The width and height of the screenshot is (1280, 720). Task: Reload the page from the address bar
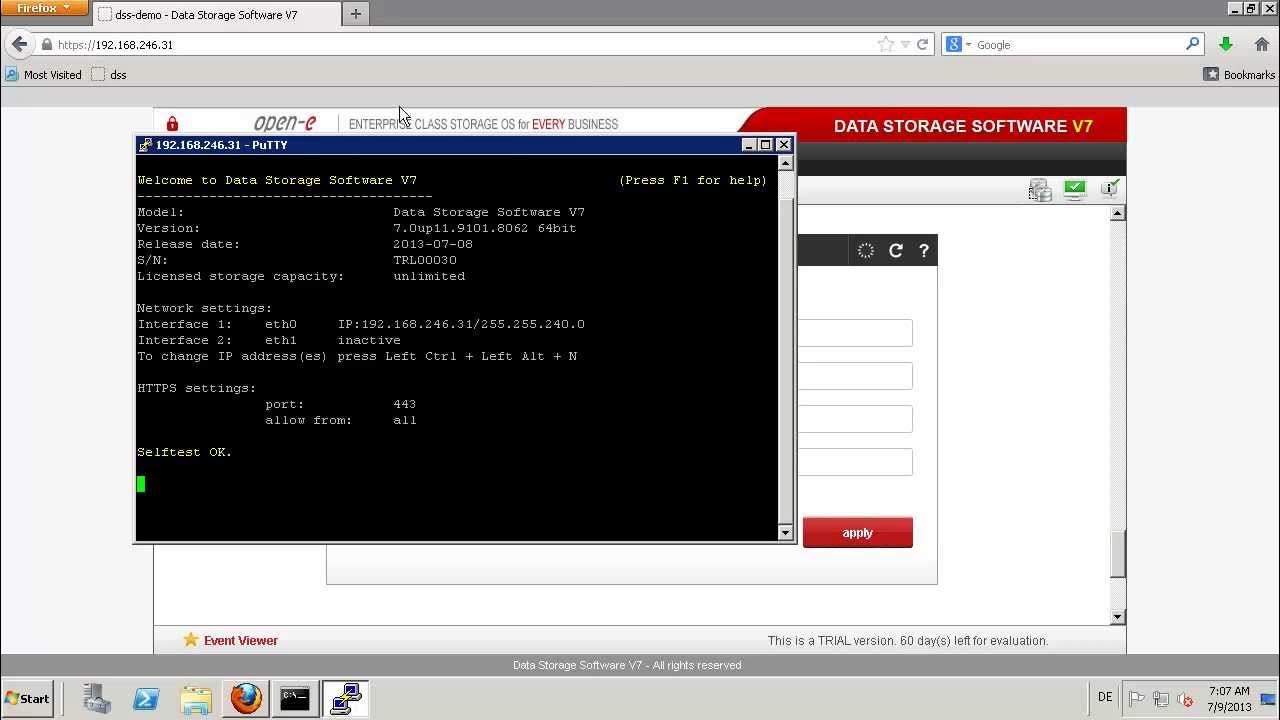point(922,44)
